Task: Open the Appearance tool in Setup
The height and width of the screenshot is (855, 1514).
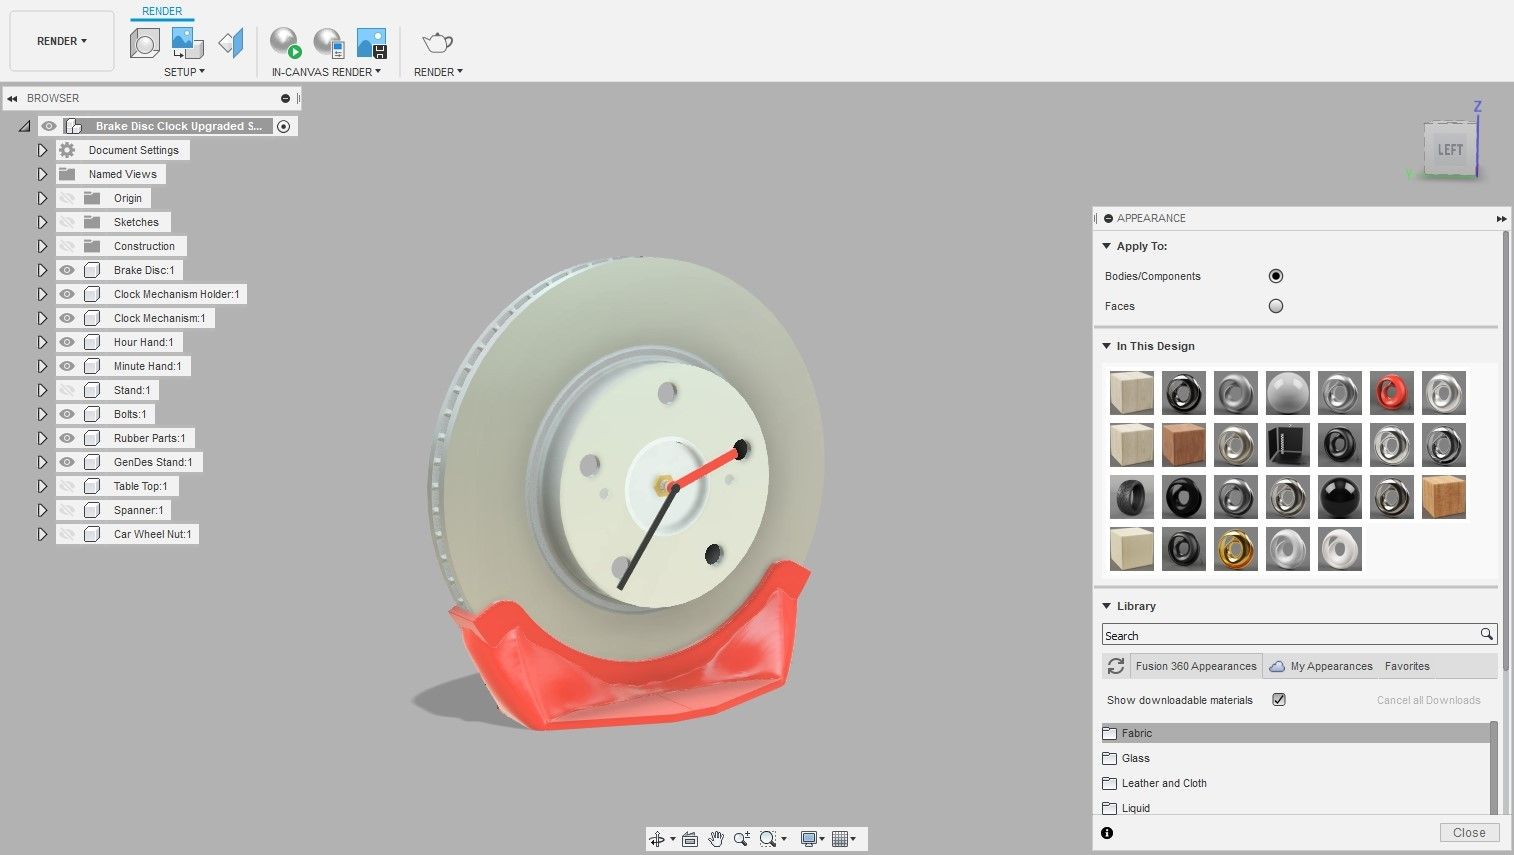Action: pyautogui.click(x=145, y=43)
